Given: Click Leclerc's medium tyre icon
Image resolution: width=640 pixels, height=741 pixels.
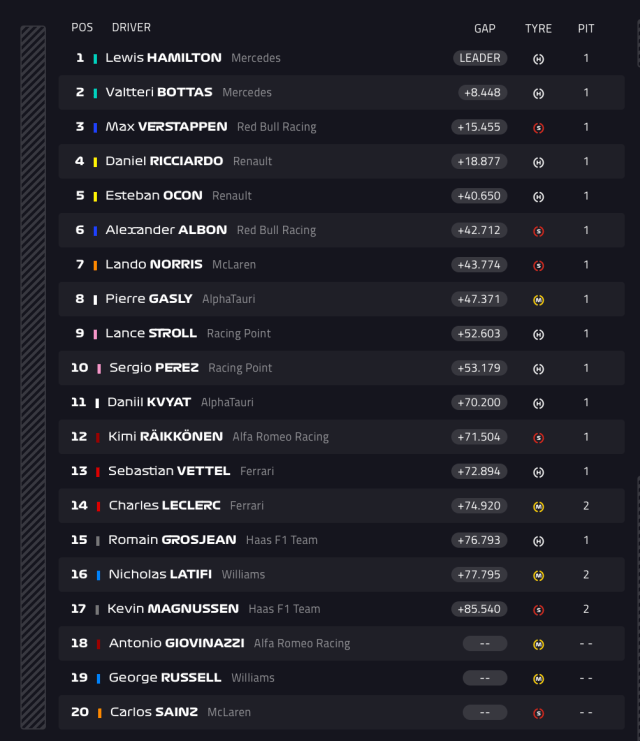Looking at the screenshot, I should pyautogui.click(x=538, y=506).
